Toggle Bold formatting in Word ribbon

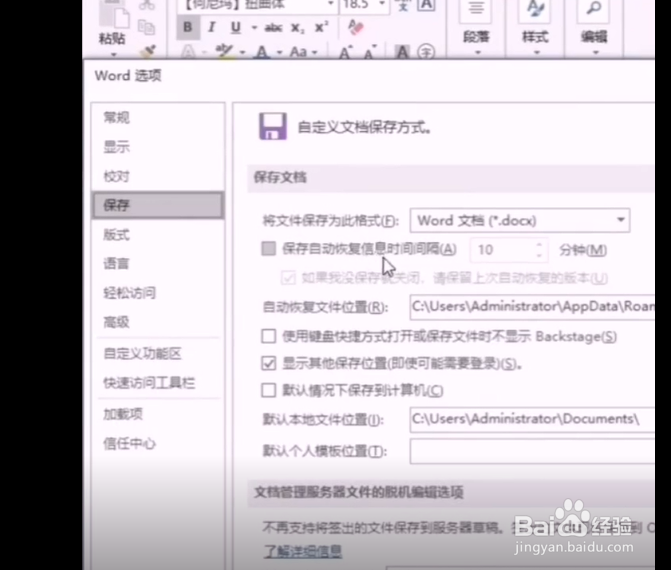[x=187, y=27]
